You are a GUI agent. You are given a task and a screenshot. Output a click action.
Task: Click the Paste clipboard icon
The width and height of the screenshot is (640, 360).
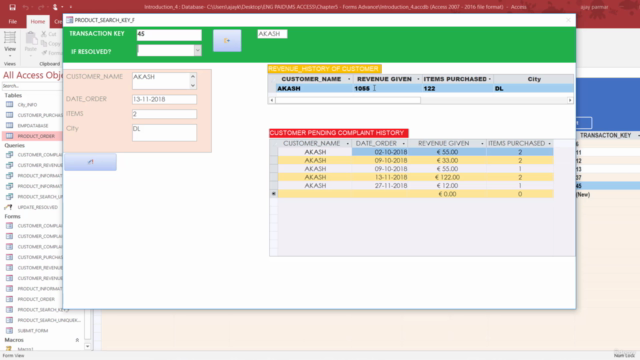pyautogui.click(x=31, y=38)
